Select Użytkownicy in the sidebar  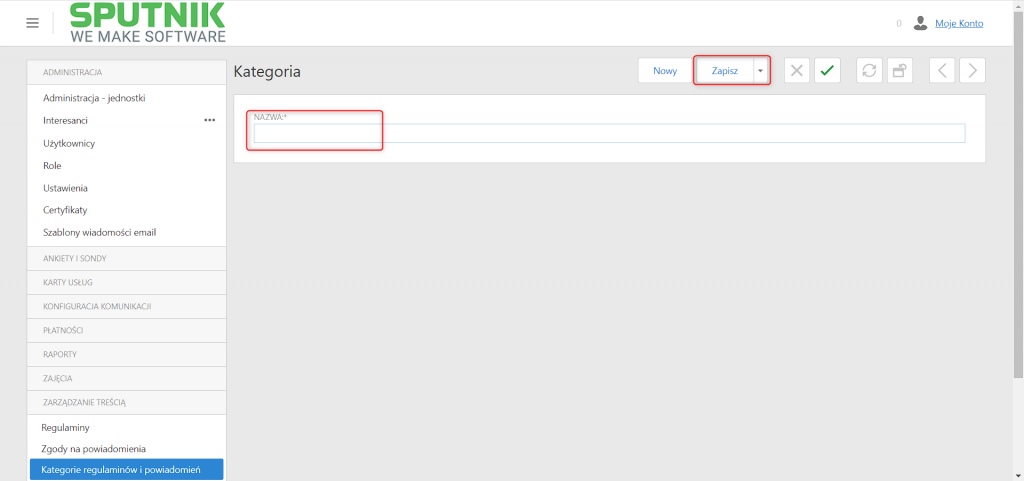pyautogui.click(x=69, y=143)
